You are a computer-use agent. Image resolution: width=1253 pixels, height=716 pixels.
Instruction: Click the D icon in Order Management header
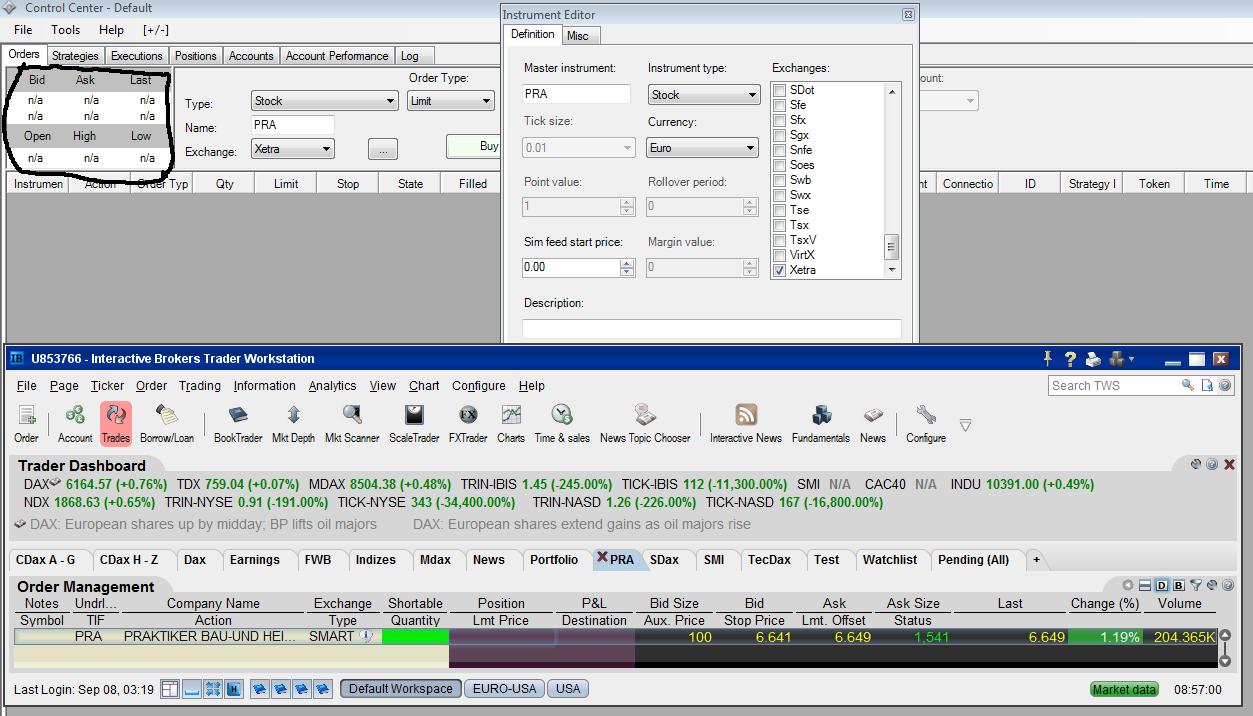[x=1162, y=585]
